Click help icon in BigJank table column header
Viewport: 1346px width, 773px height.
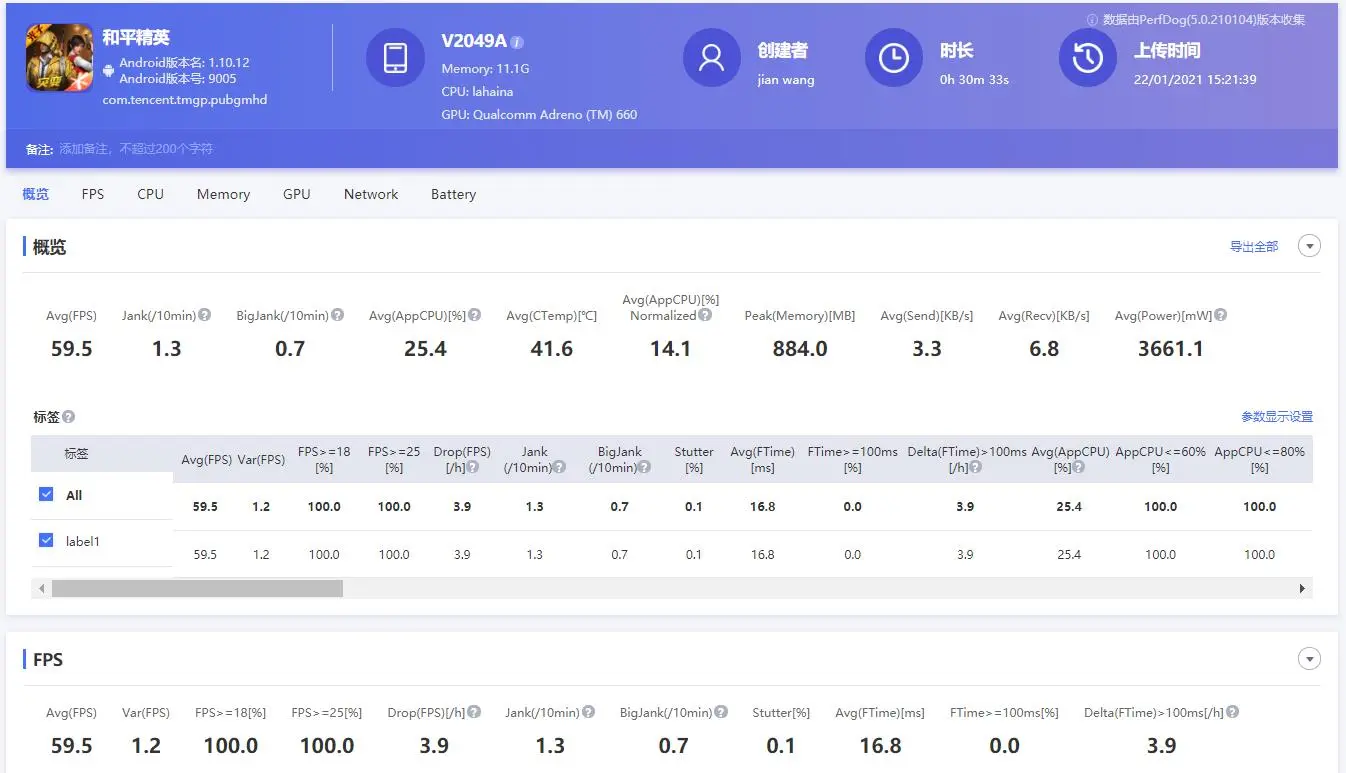645,467
